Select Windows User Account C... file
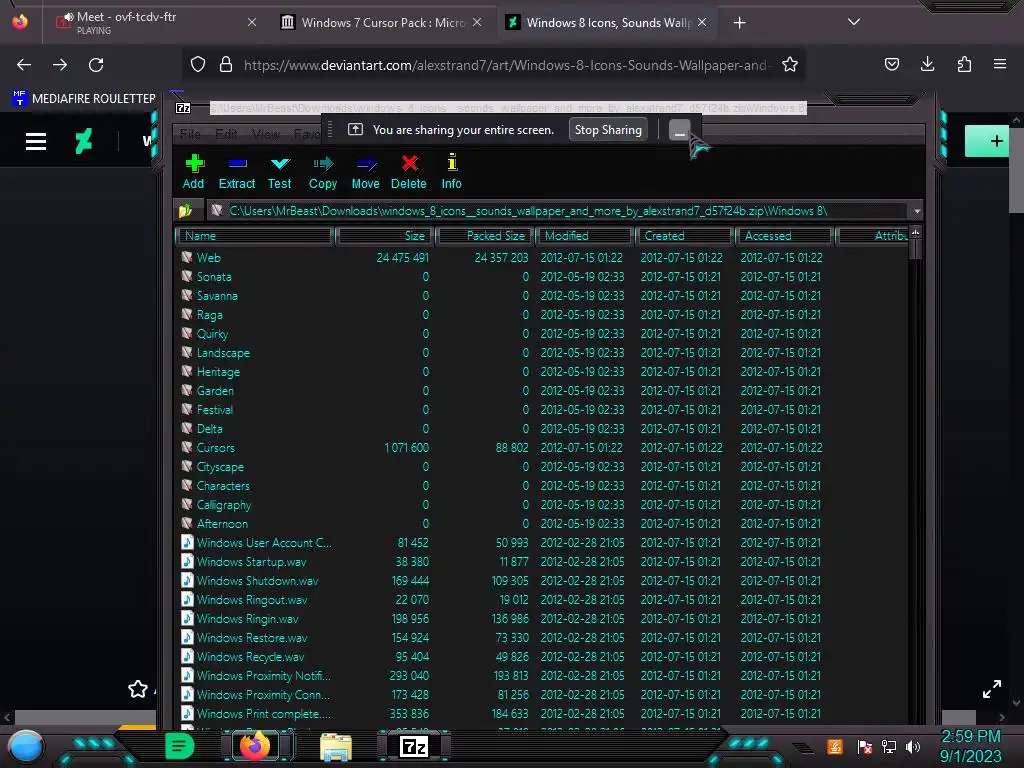Image resolution: width=1024 pixels, height=768 pixels. pos(264,543)
